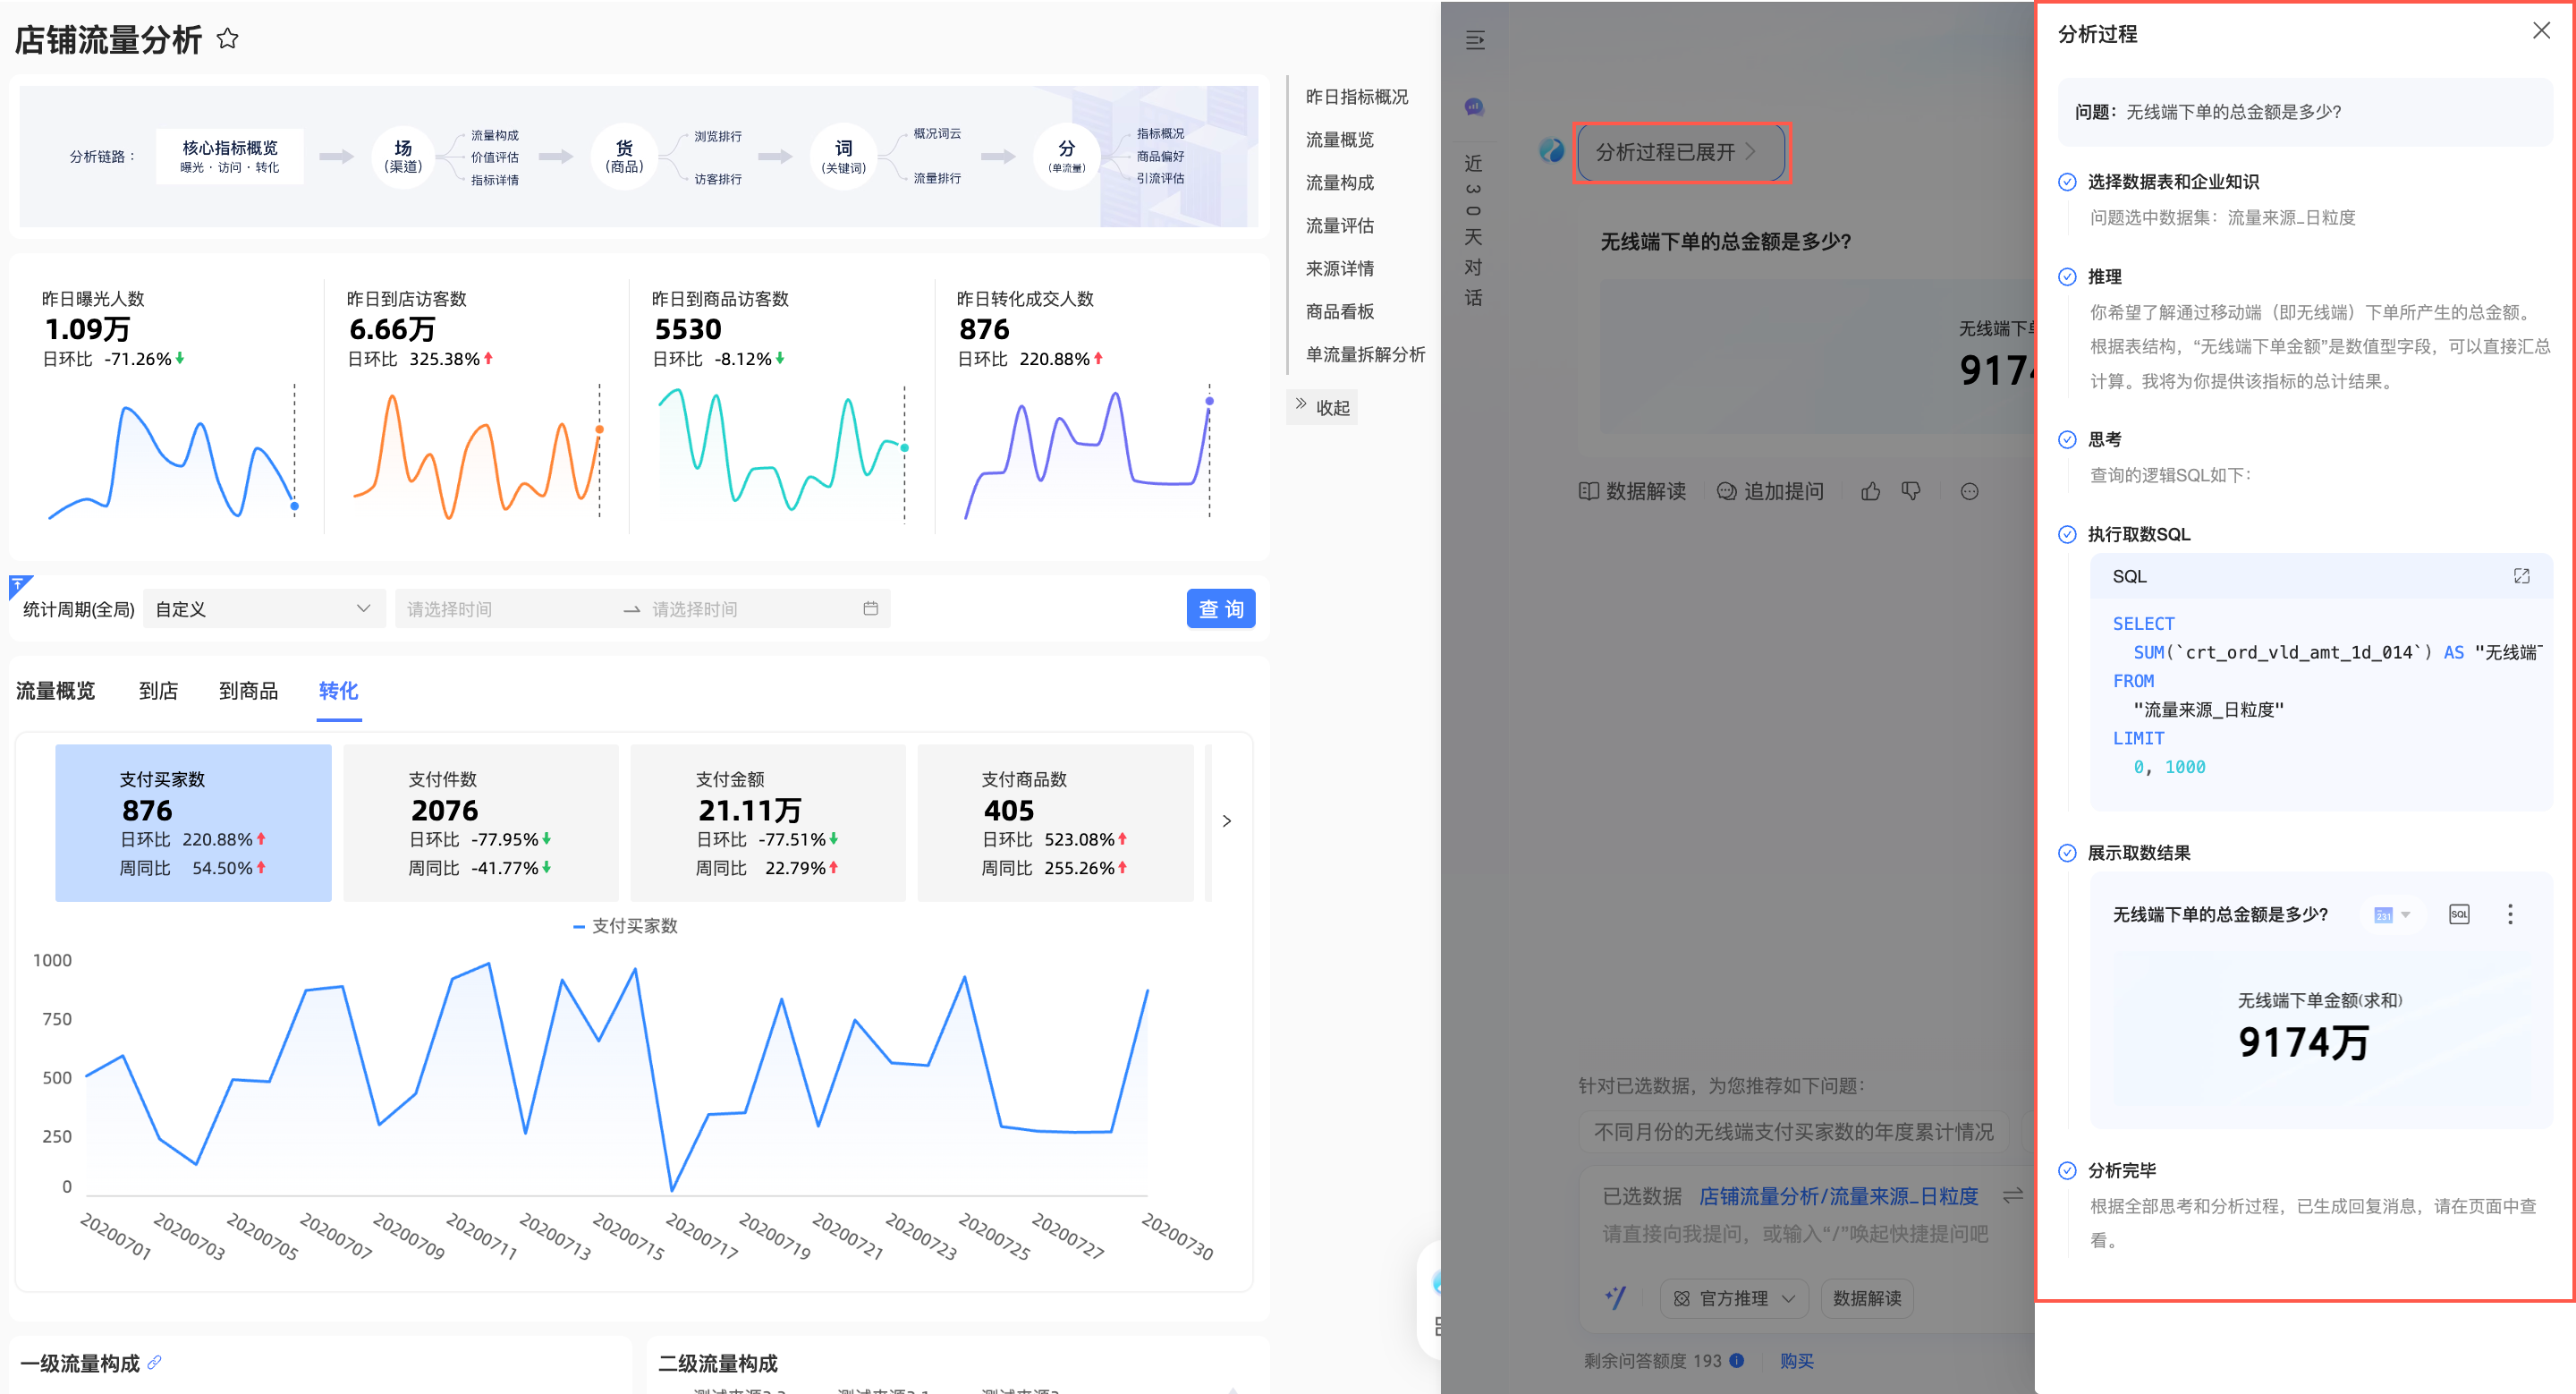Expand the SQL code block fullscreen icon
Image resolution: width=2576 pixels, height=1394 pixels.
2521,576
